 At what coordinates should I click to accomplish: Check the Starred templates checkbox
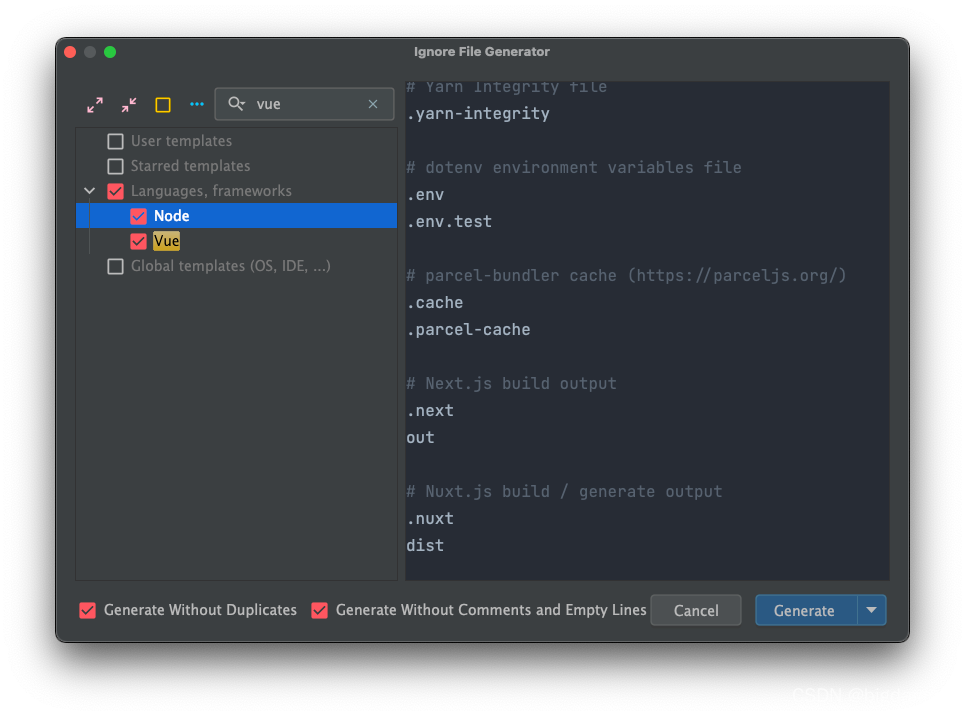tap(115, 166)
